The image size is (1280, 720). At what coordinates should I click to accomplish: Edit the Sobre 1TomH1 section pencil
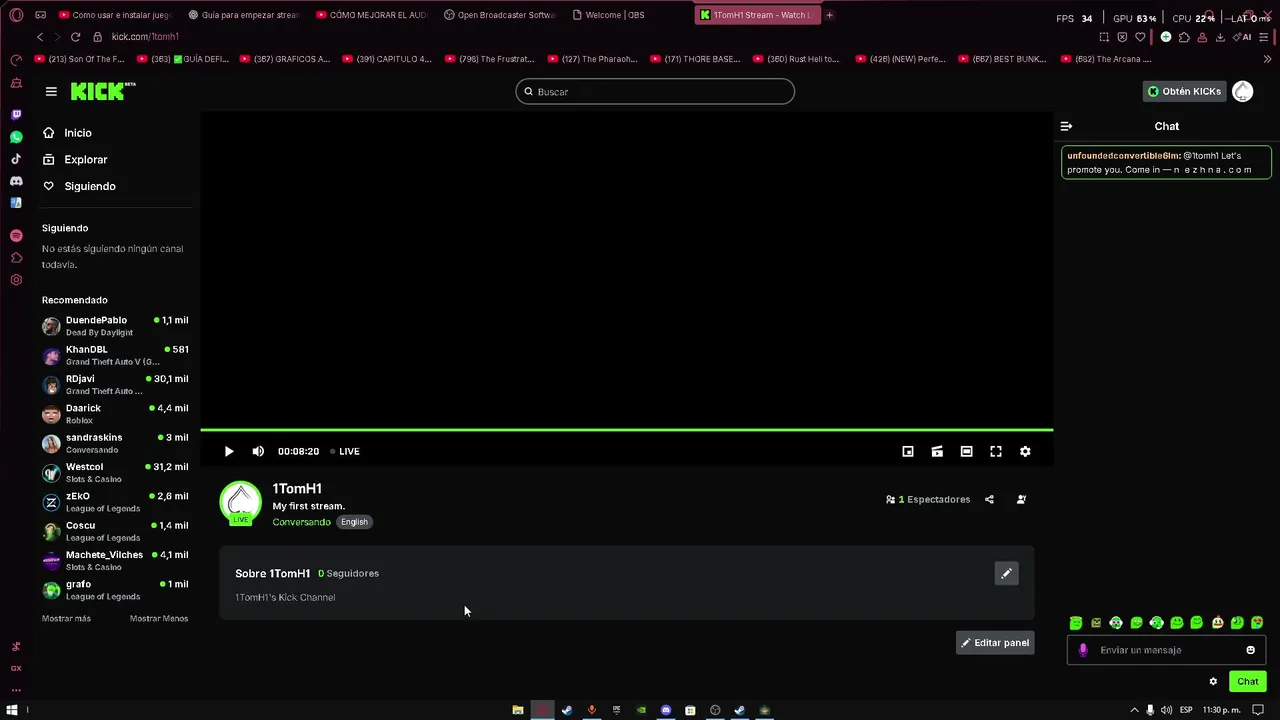[1007, 573]
